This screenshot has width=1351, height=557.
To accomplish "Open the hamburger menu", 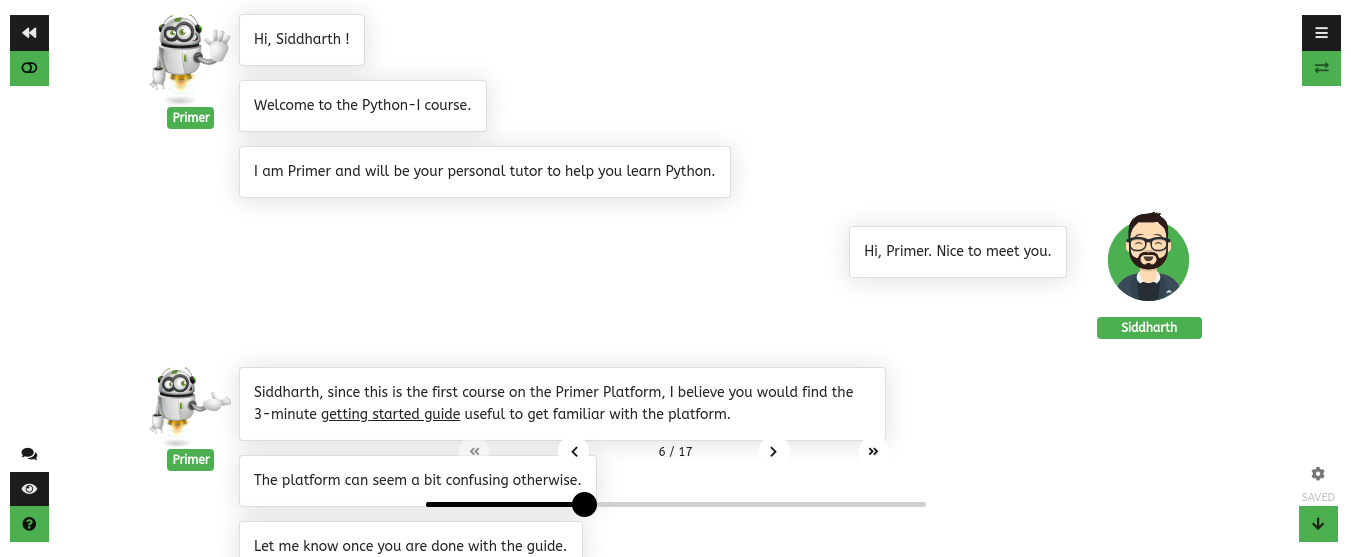I will pos(1321,33).
